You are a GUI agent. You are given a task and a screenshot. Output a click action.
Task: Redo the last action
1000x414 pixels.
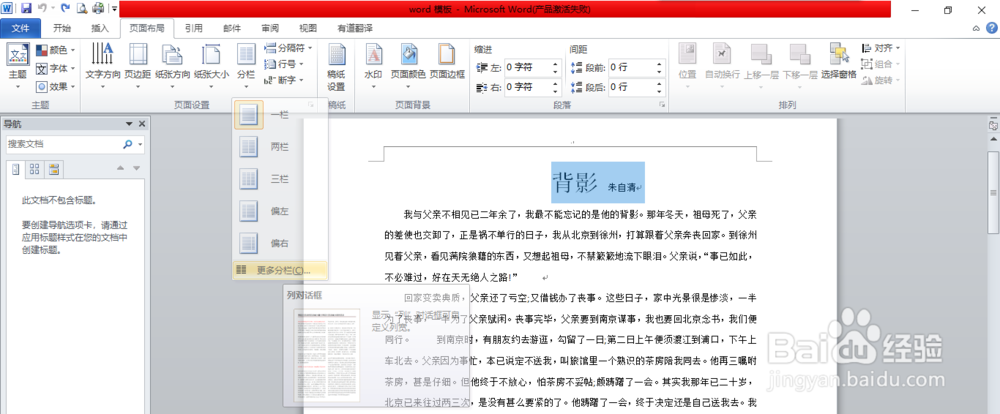pos(65,8)
